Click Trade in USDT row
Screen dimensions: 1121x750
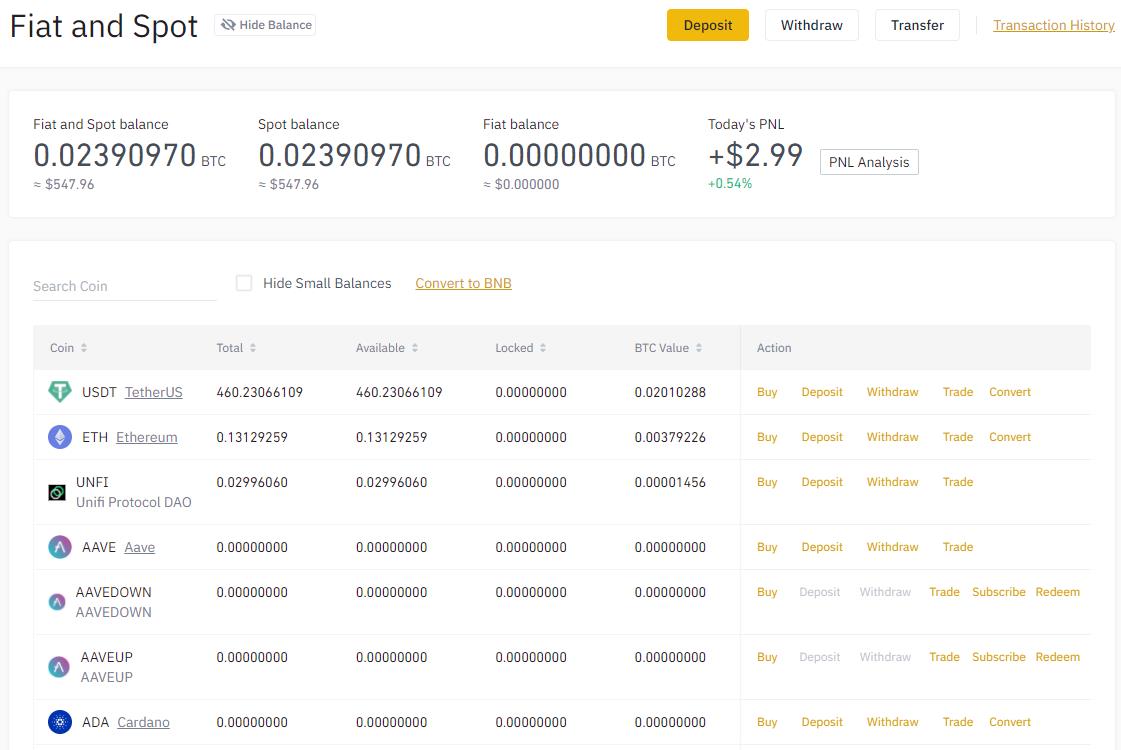[x=957, y=392]
